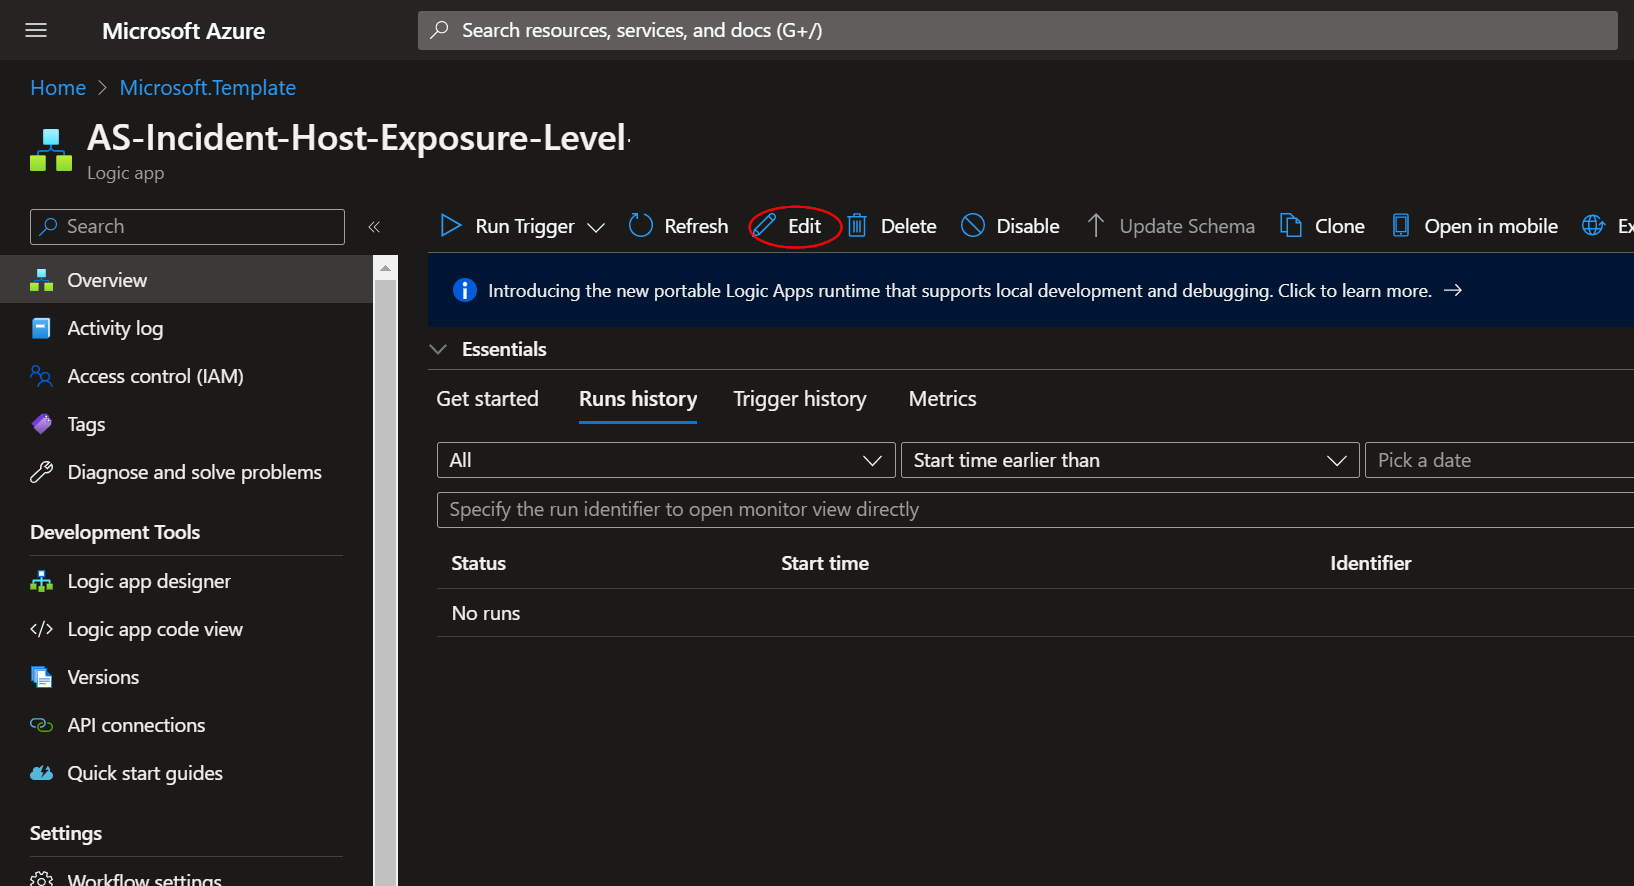Click the Identifier column header
Viewport: 1634px width, 886px height.
[x=1370, y=563]
